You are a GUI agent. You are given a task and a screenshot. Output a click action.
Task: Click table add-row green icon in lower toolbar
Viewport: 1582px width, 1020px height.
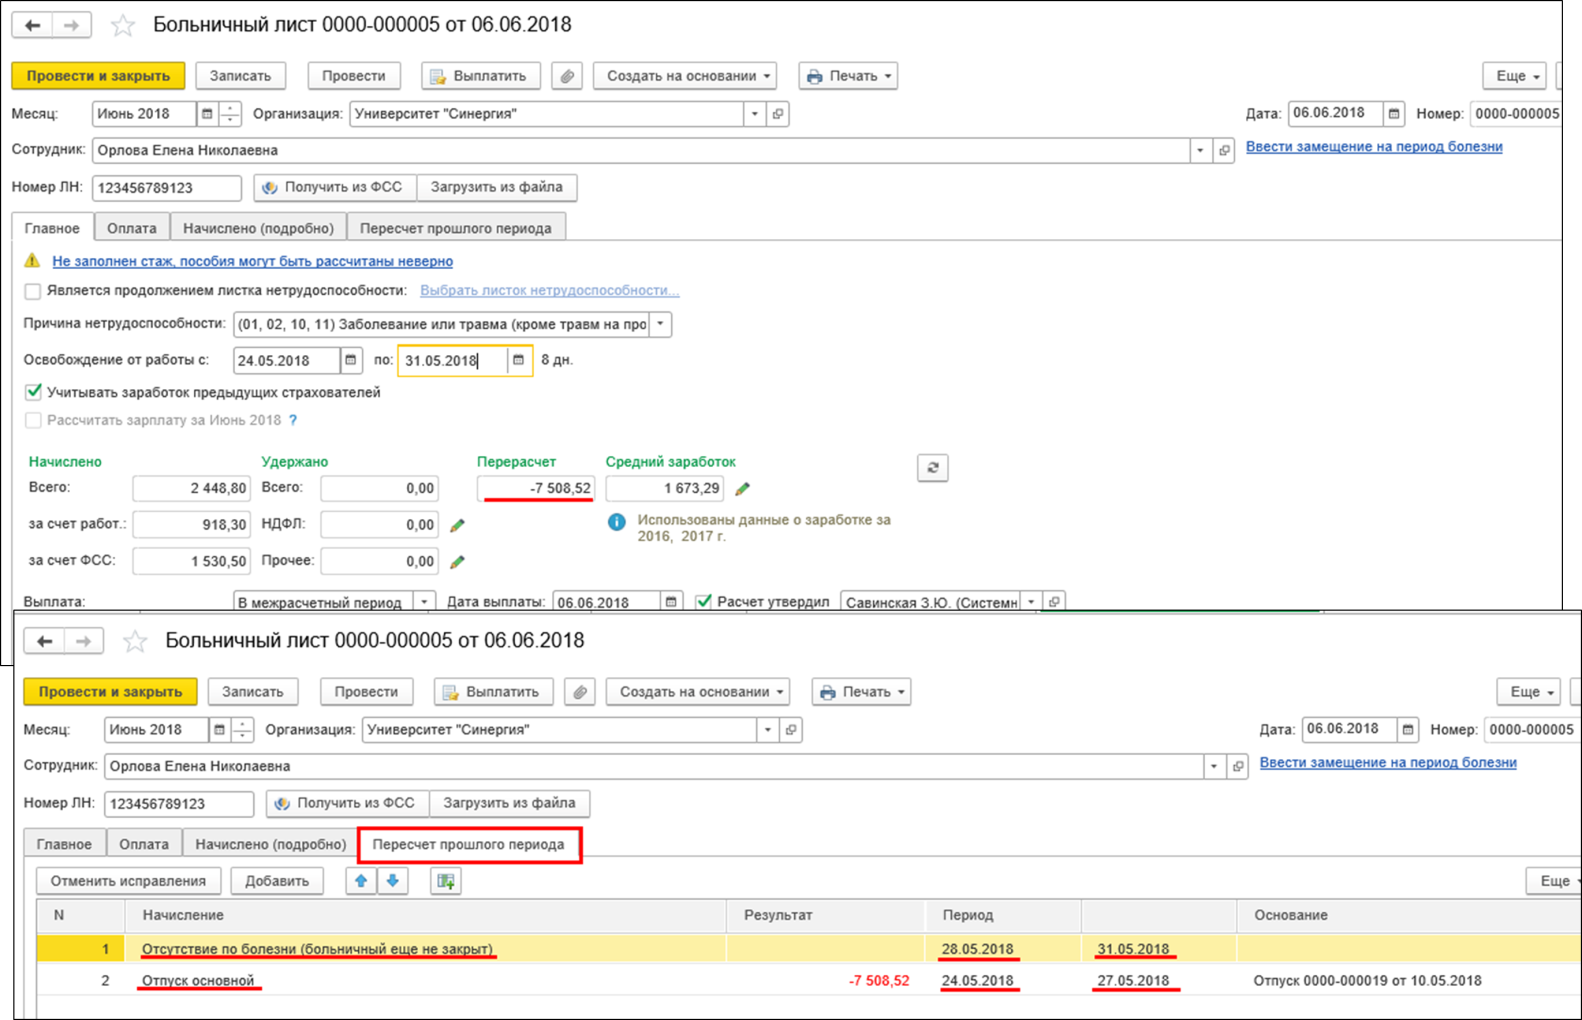pos(446,881)
